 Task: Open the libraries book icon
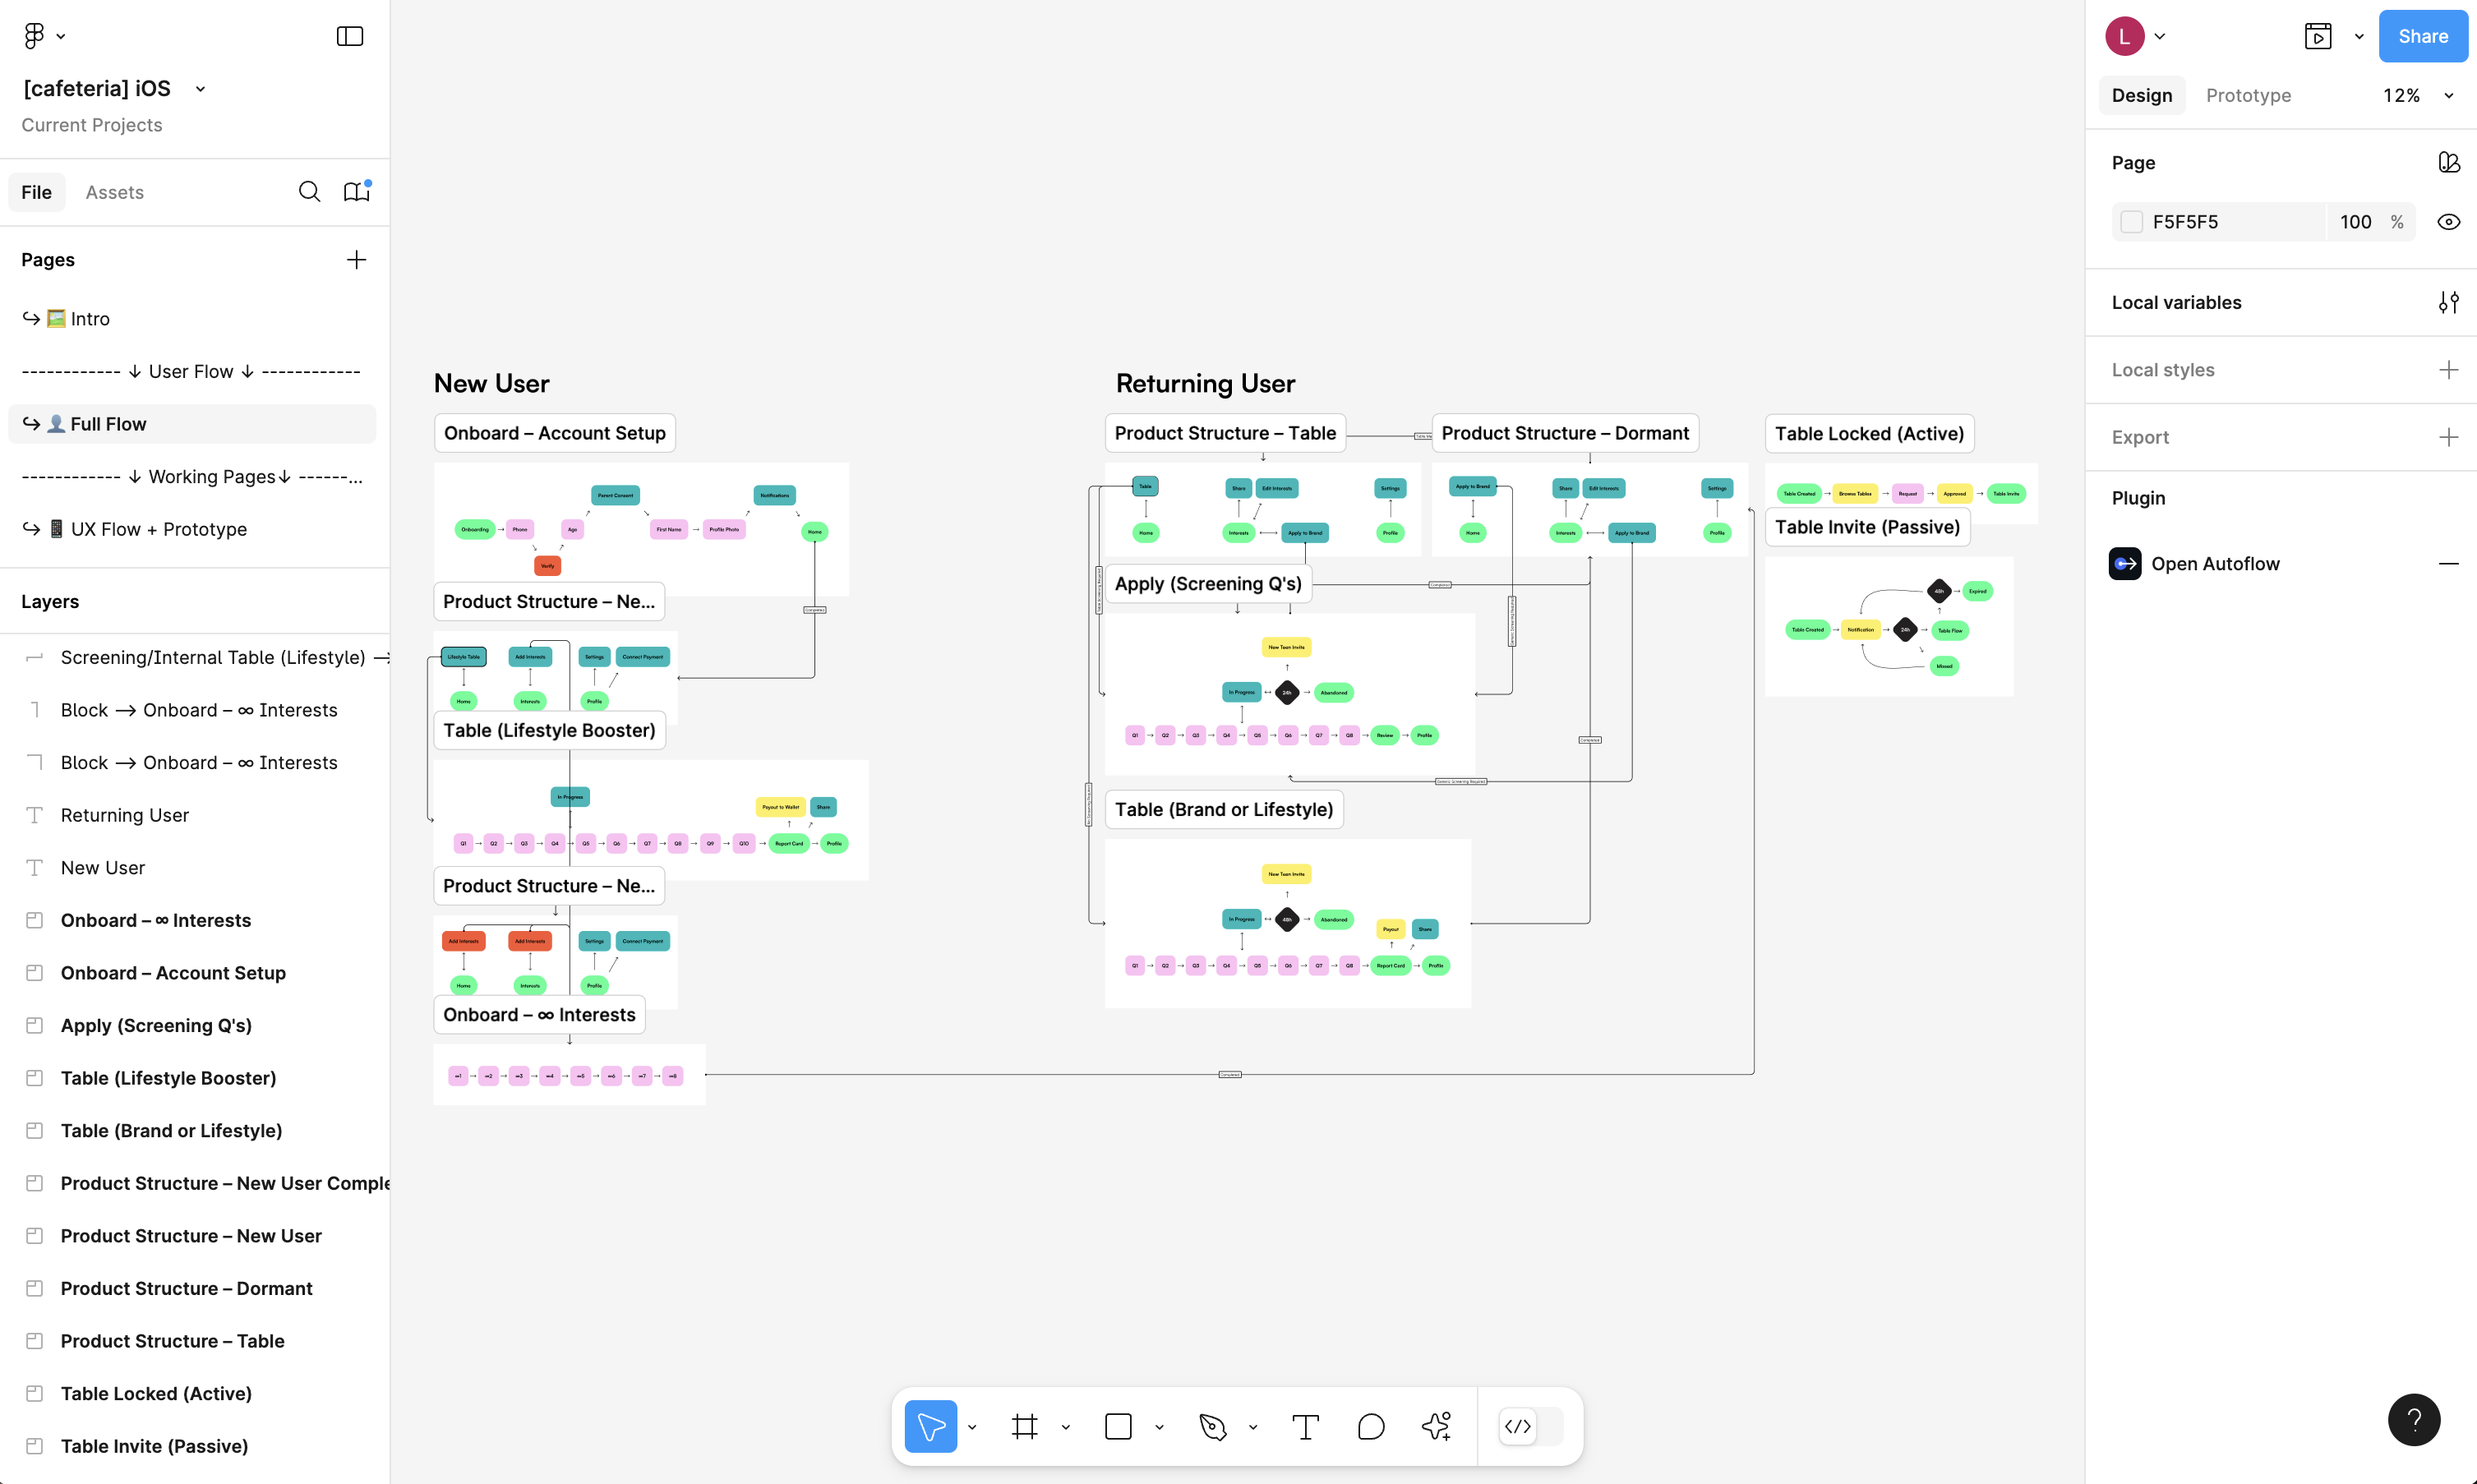tap(356, 192)
